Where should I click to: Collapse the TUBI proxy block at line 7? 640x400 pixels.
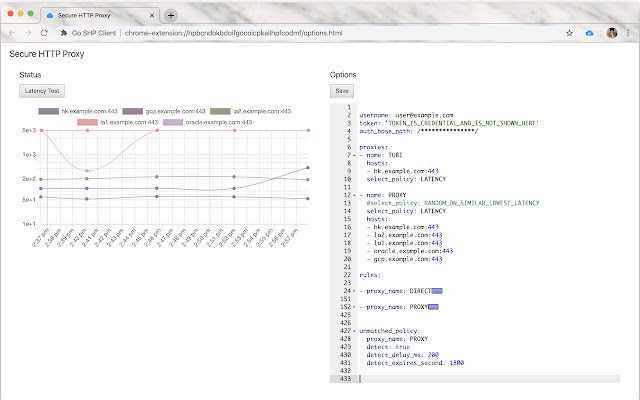(x=354, y=156)
